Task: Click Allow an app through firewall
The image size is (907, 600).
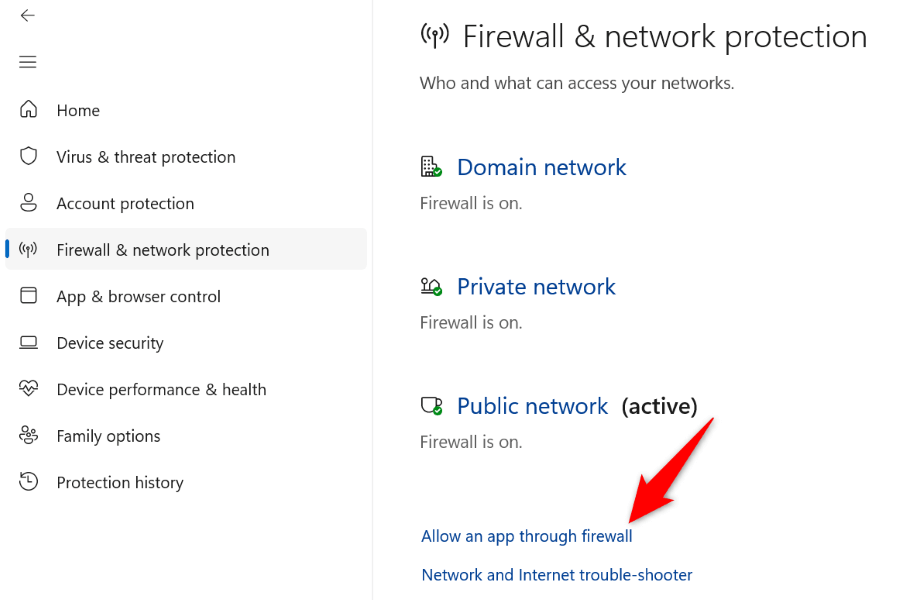Action: coord(526,536)
